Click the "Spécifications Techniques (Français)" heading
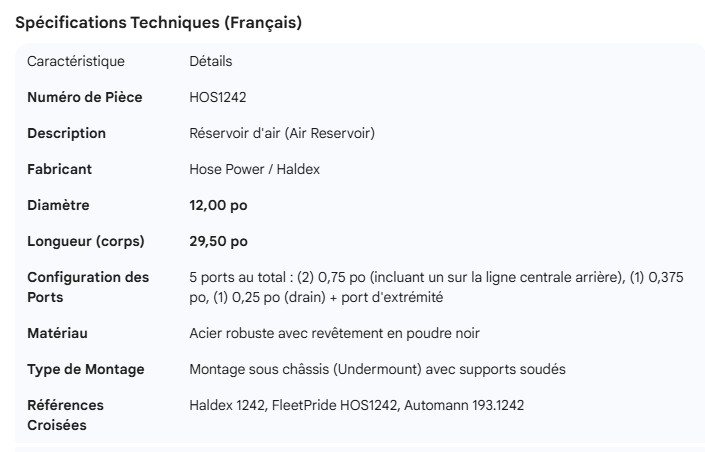Viewport: 705px width, 452px height. [158, 23]
